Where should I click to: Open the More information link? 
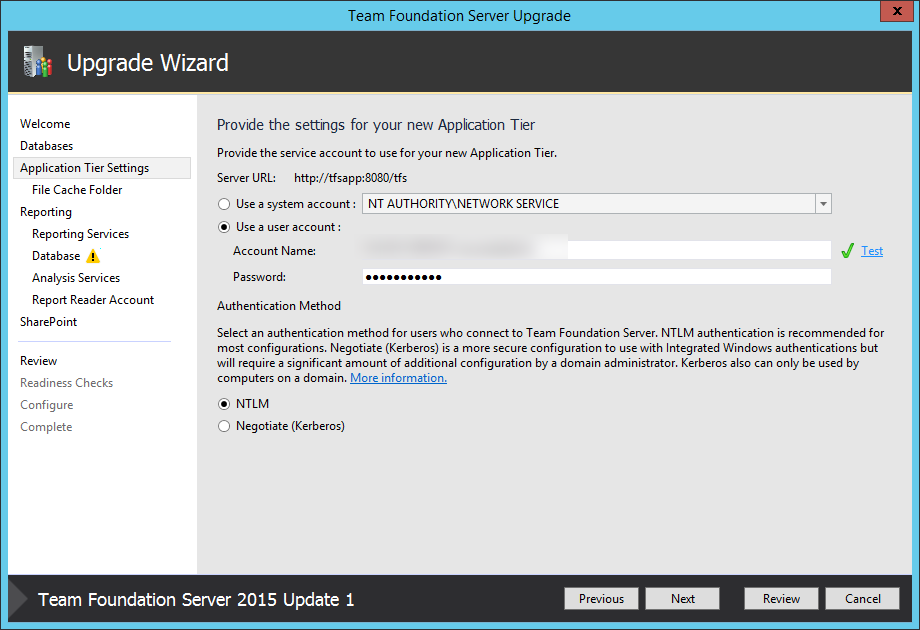coord(397,377)
